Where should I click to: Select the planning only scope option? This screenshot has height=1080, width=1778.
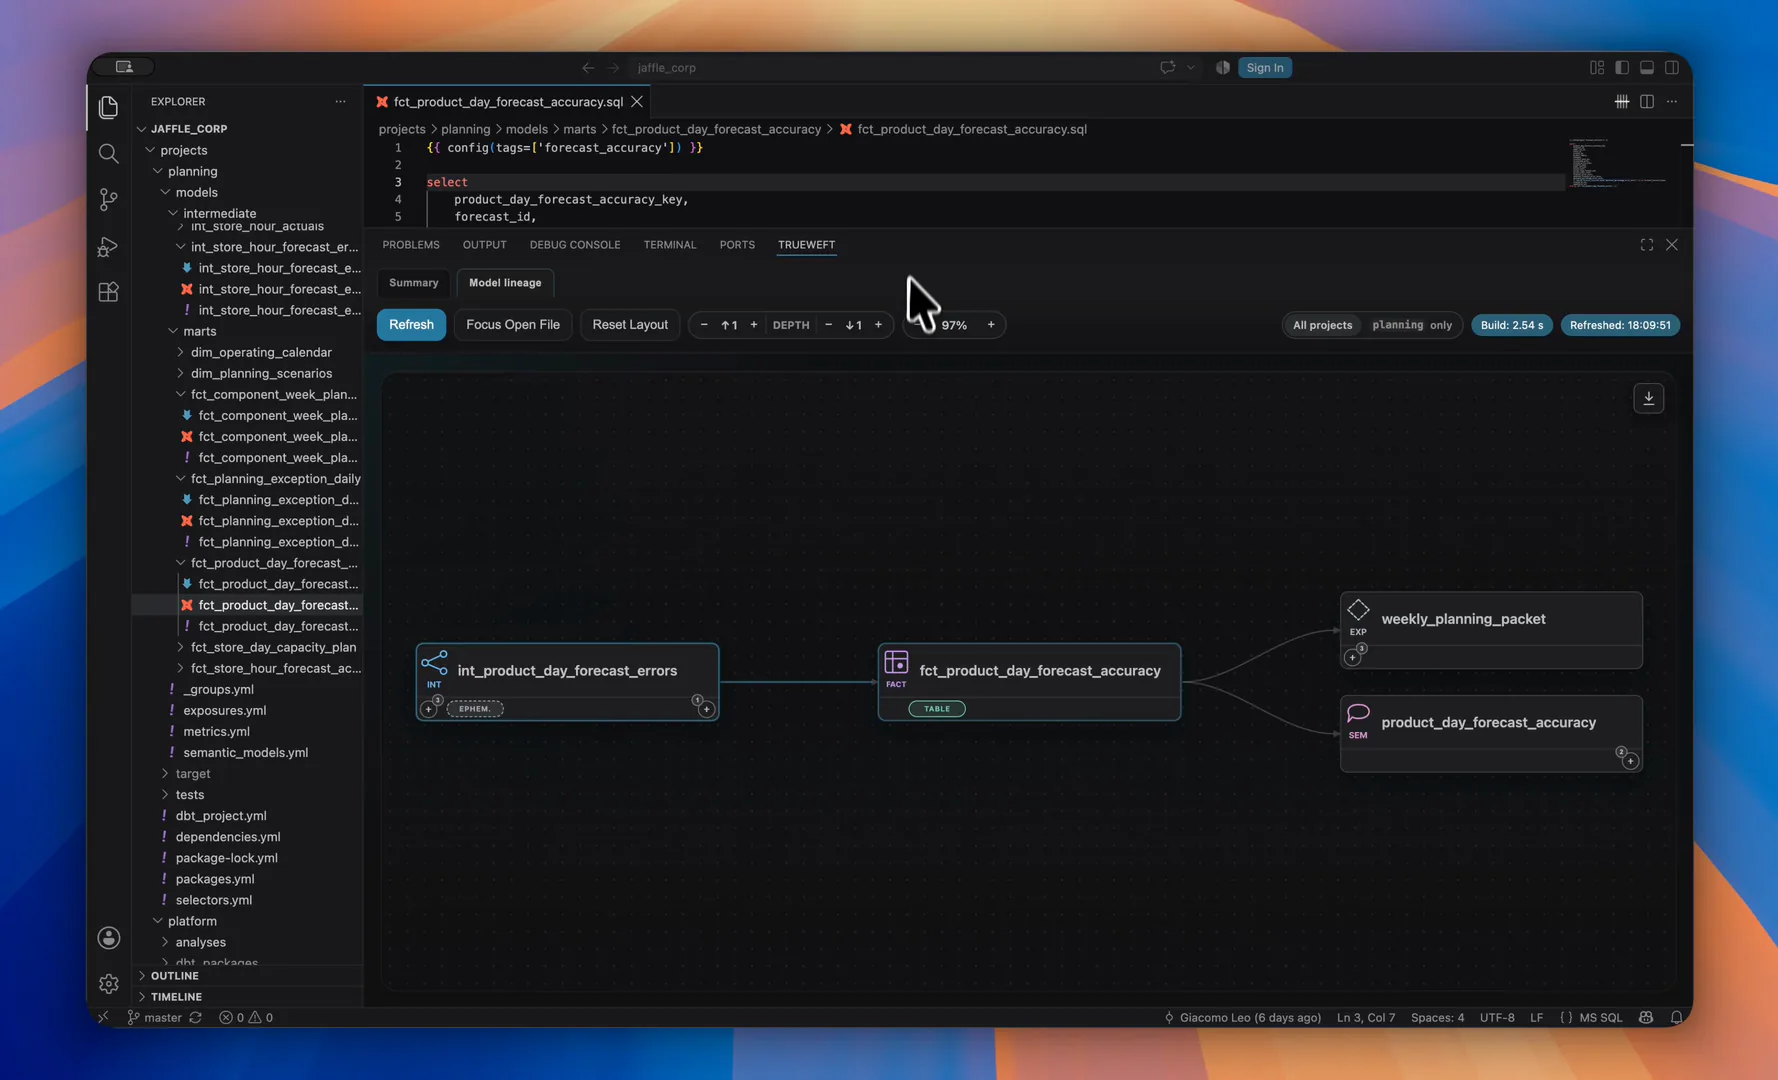(1412, 325)
